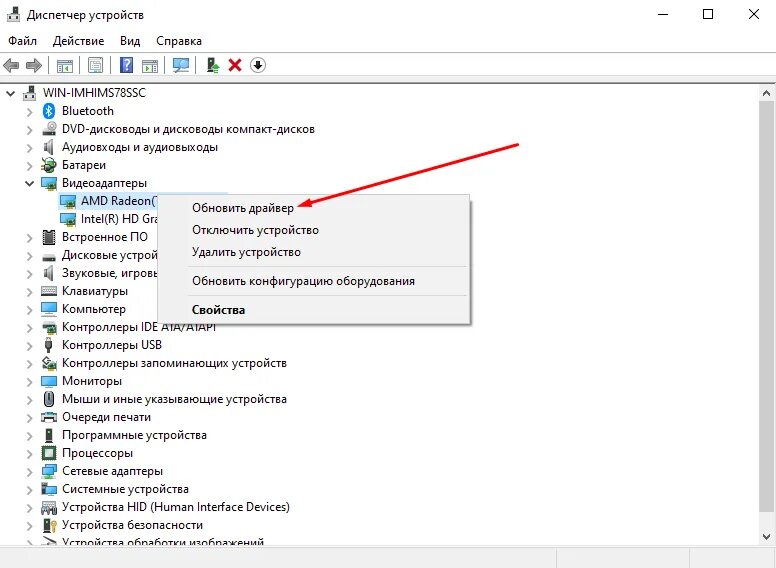
Task: Choose Обновить конфигурацию оборудования
Action: [313, 281]
